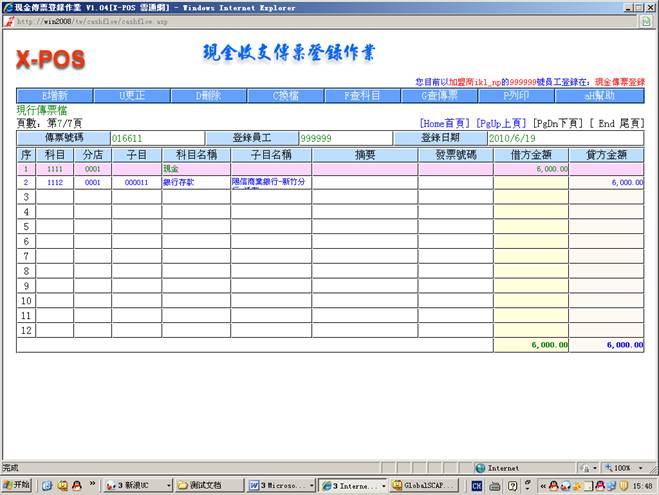Viewport: 659px width, 495px height.
Task: Click the 登錄員工 field showing 999999
Action: click(x=345, y=138)
